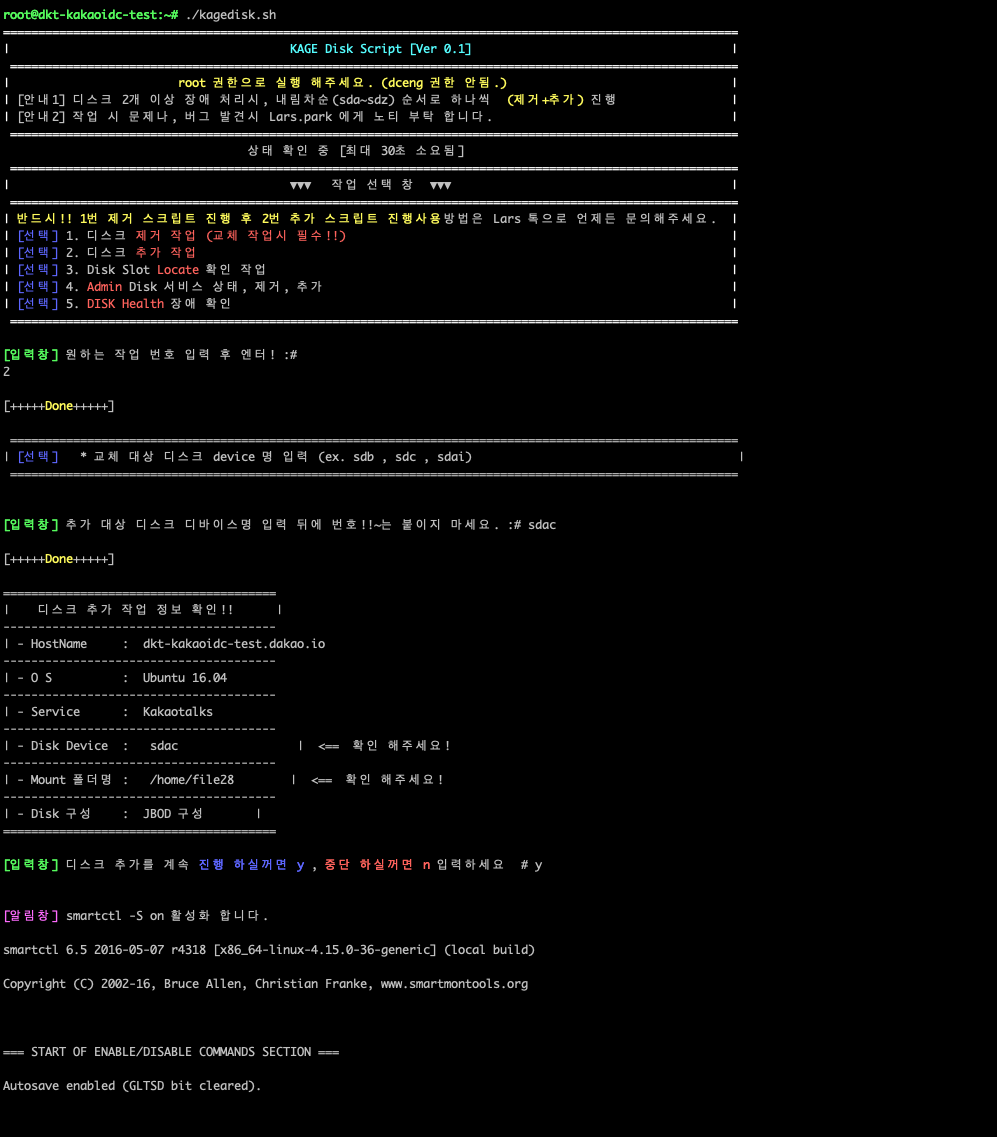997x1137 pixels.
Task: Click the yellow '반드시!! 1번 제거 스크립트' warning
Action: pos(228,218)
